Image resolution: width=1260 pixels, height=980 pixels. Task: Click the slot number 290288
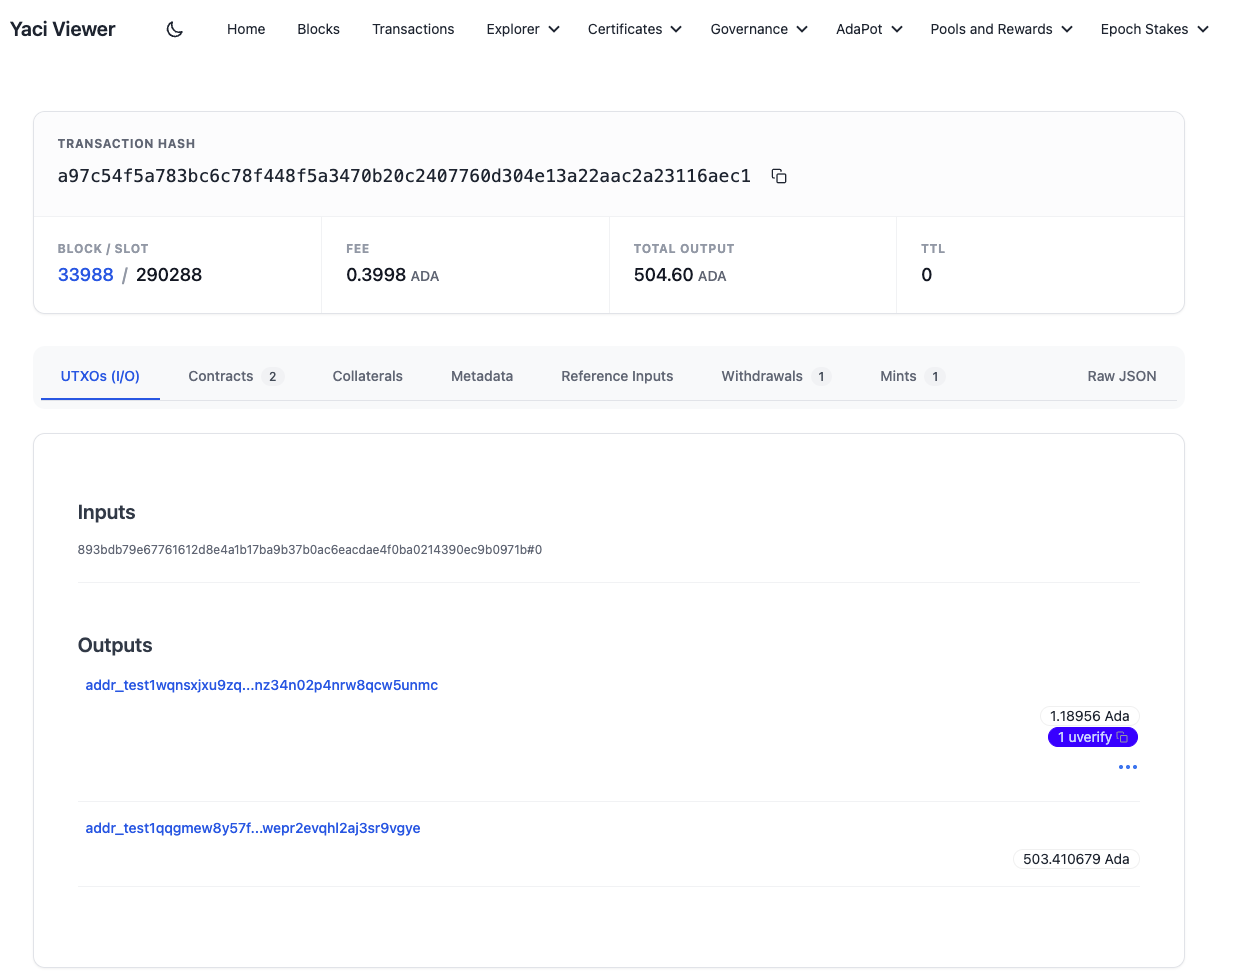(169, 275)
